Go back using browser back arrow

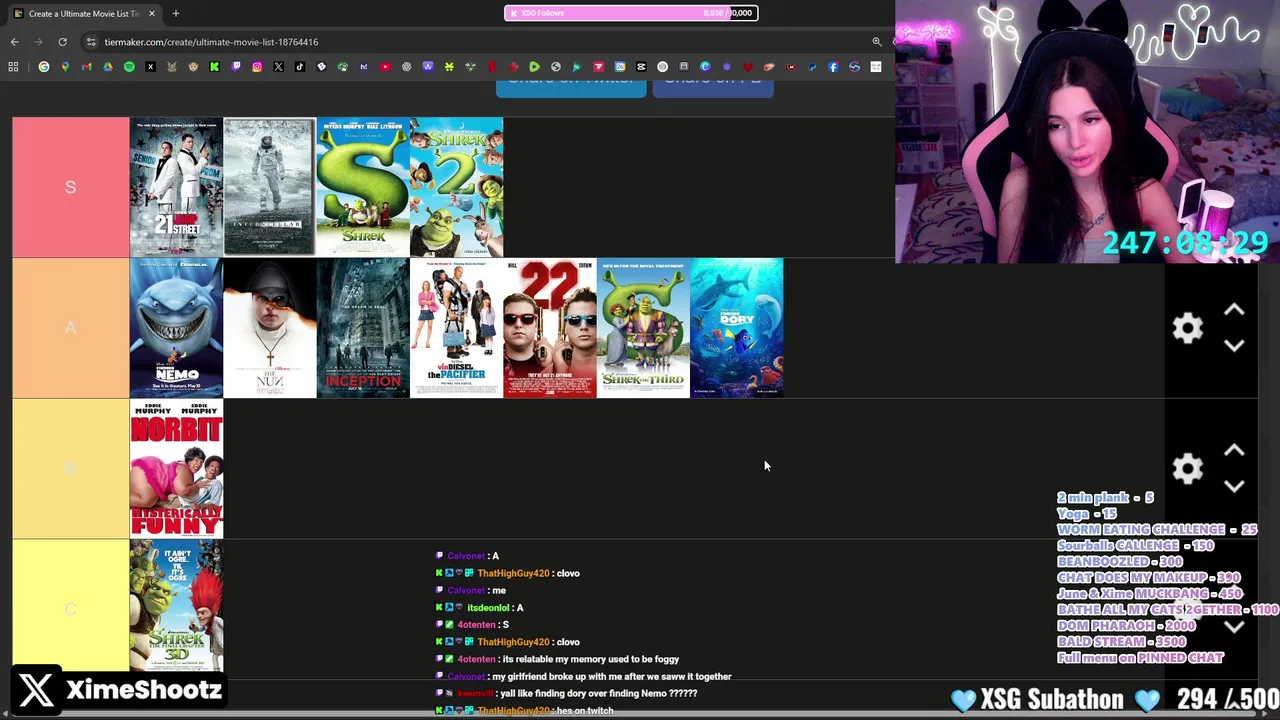(14, 42)
